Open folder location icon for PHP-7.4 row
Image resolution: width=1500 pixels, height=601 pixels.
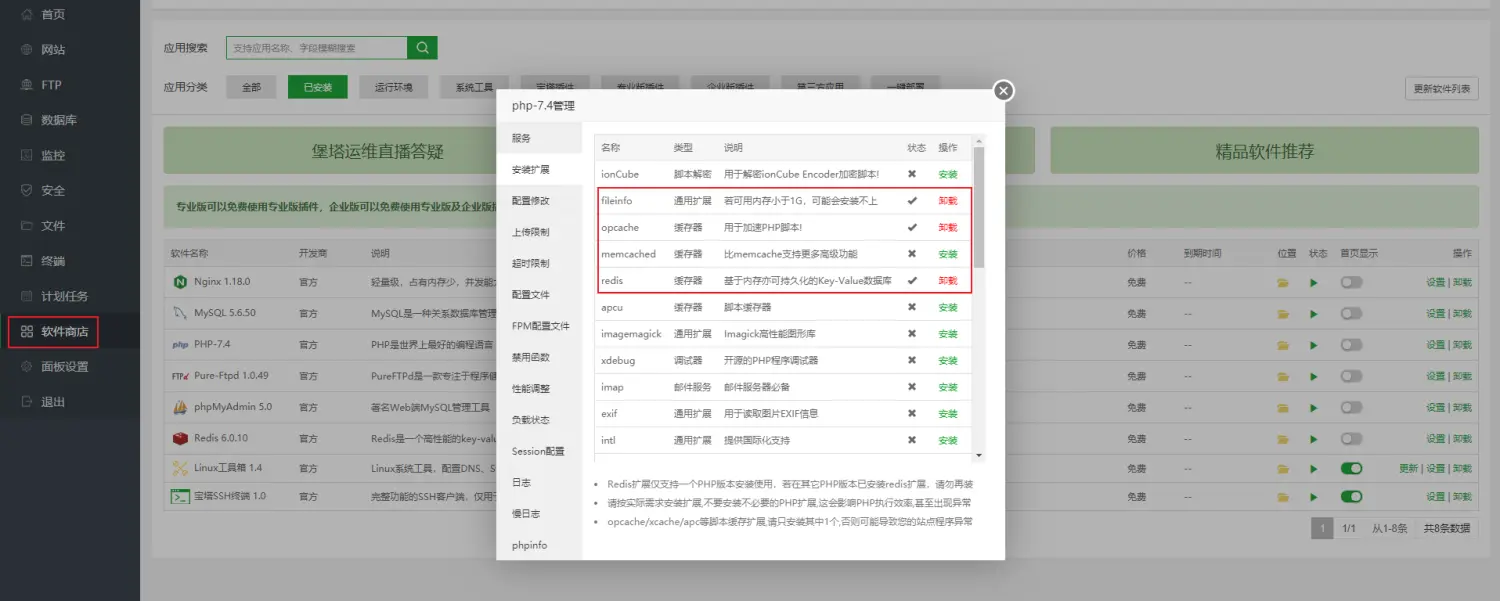point(1283,345)
